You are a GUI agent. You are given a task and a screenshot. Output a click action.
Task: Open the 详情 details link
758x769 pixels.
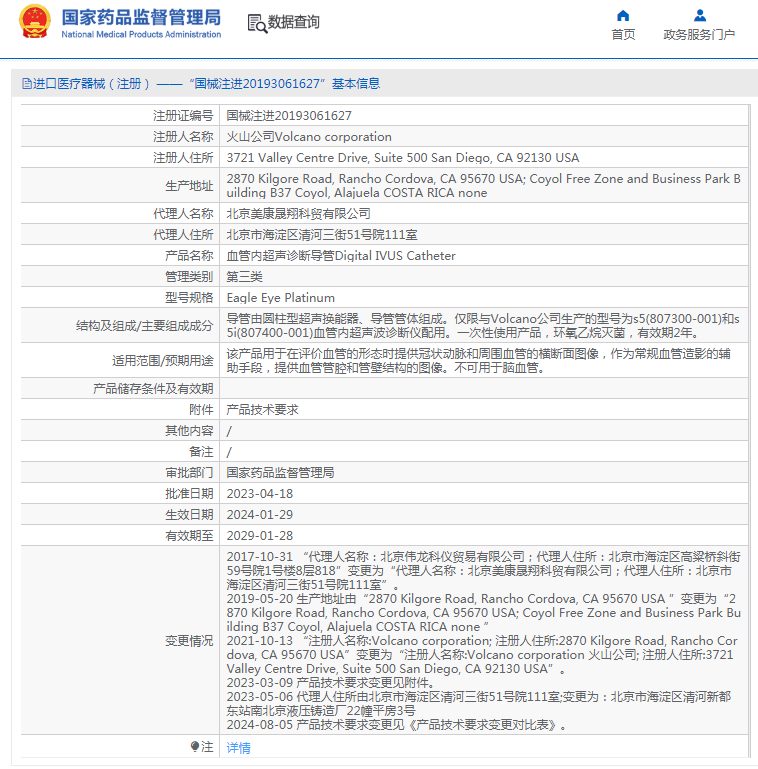pyautogui.click(x=238, y=747)
